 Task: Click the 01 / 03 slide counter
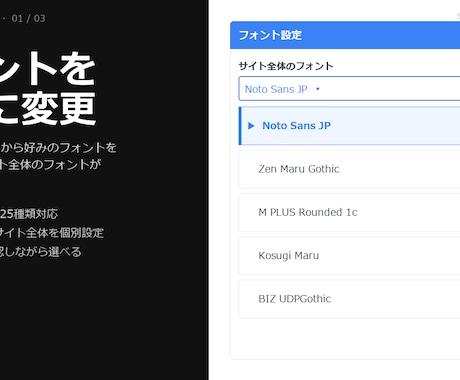(x=28, y=18)
